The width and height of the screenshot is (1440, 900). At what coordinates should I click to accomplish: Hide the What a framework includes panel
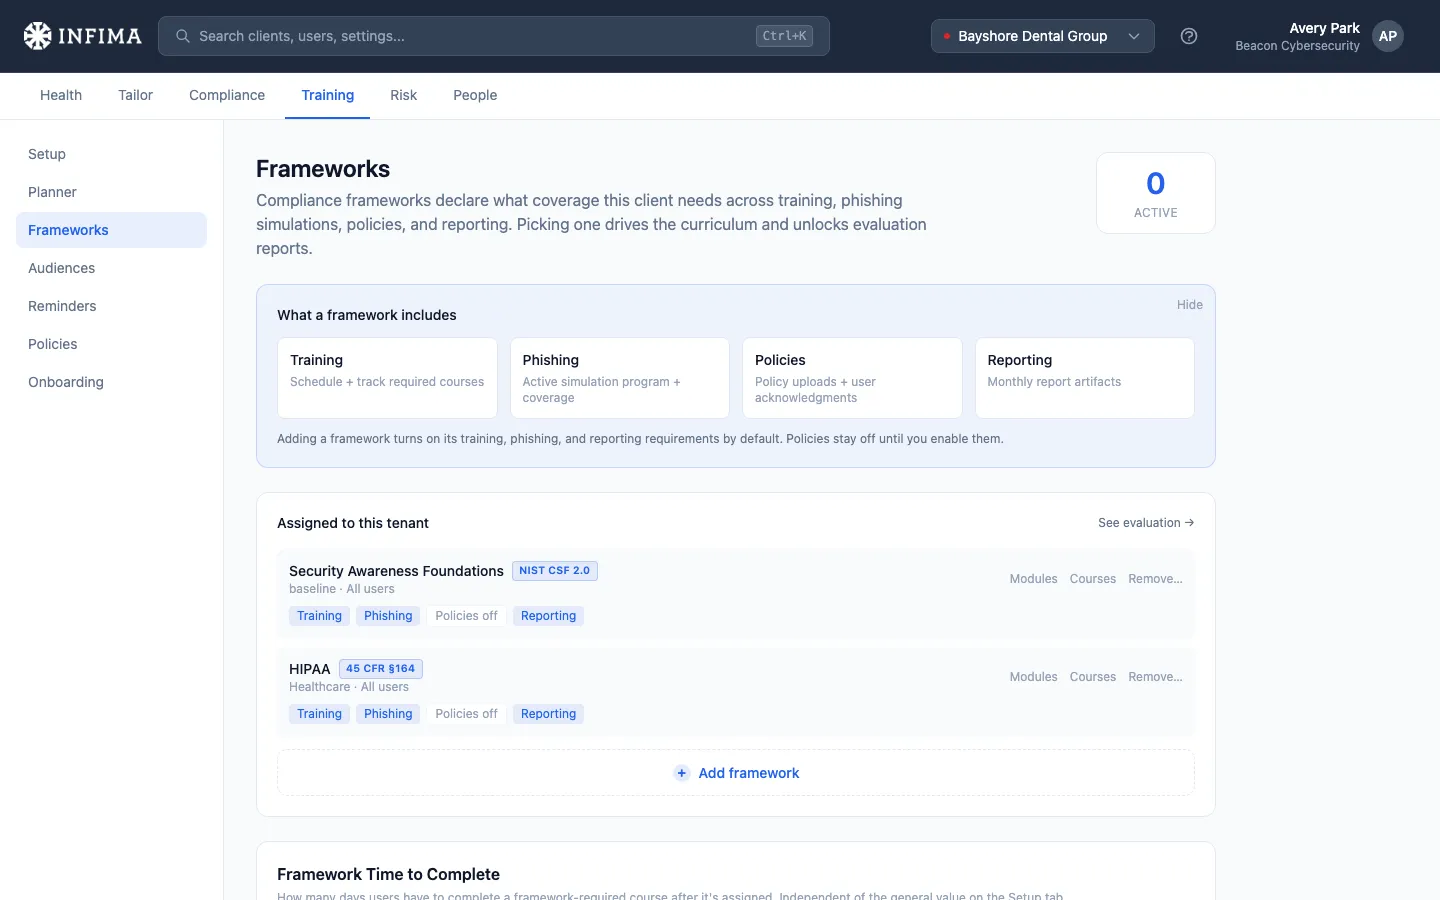click(1189, 305)
